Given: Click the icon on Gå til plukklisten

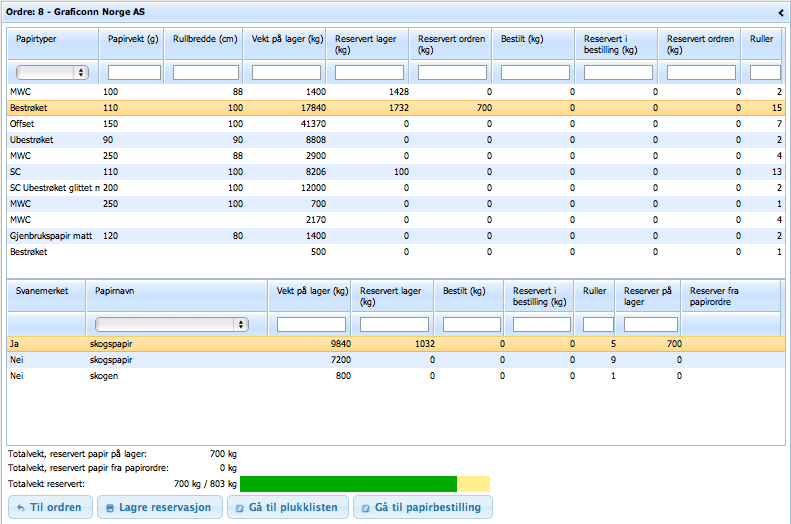Looking at the screenshot, I should pyautogui.click(x=238, y=508).
